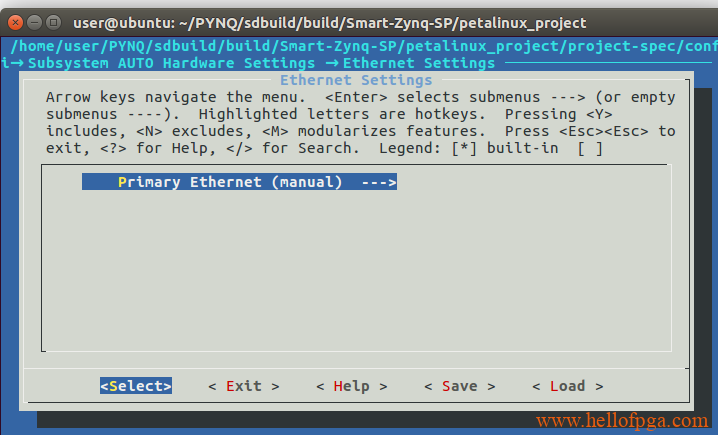Image resolution: width=718 pixels, height=435 pixels.
Task: Click the empty [ ] legend marker
Action: [590, 148]
